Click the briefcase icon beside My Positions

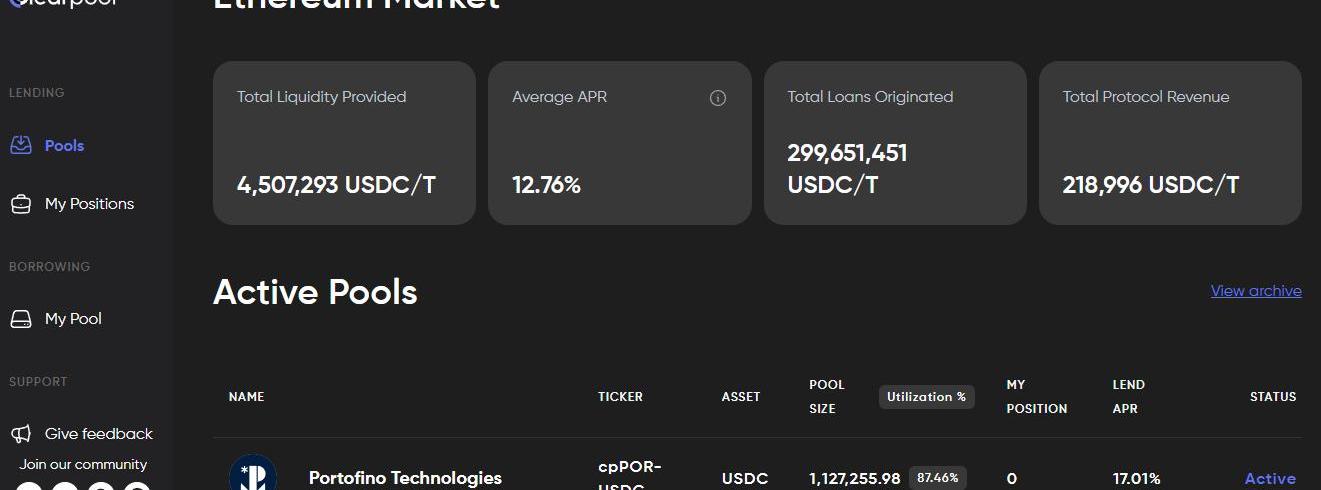click(x=21, y=204)
